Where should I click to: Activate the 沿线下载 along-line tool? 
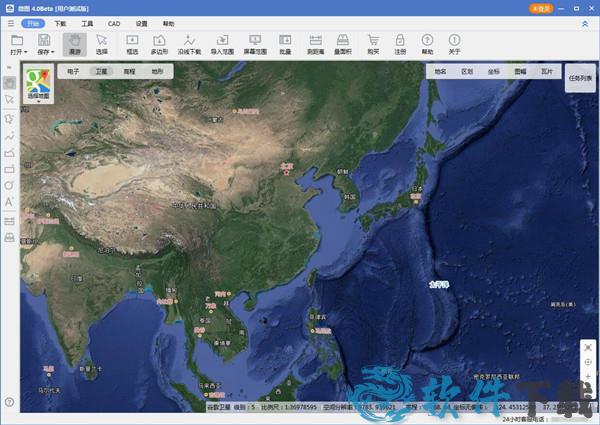tap(189, 44)
